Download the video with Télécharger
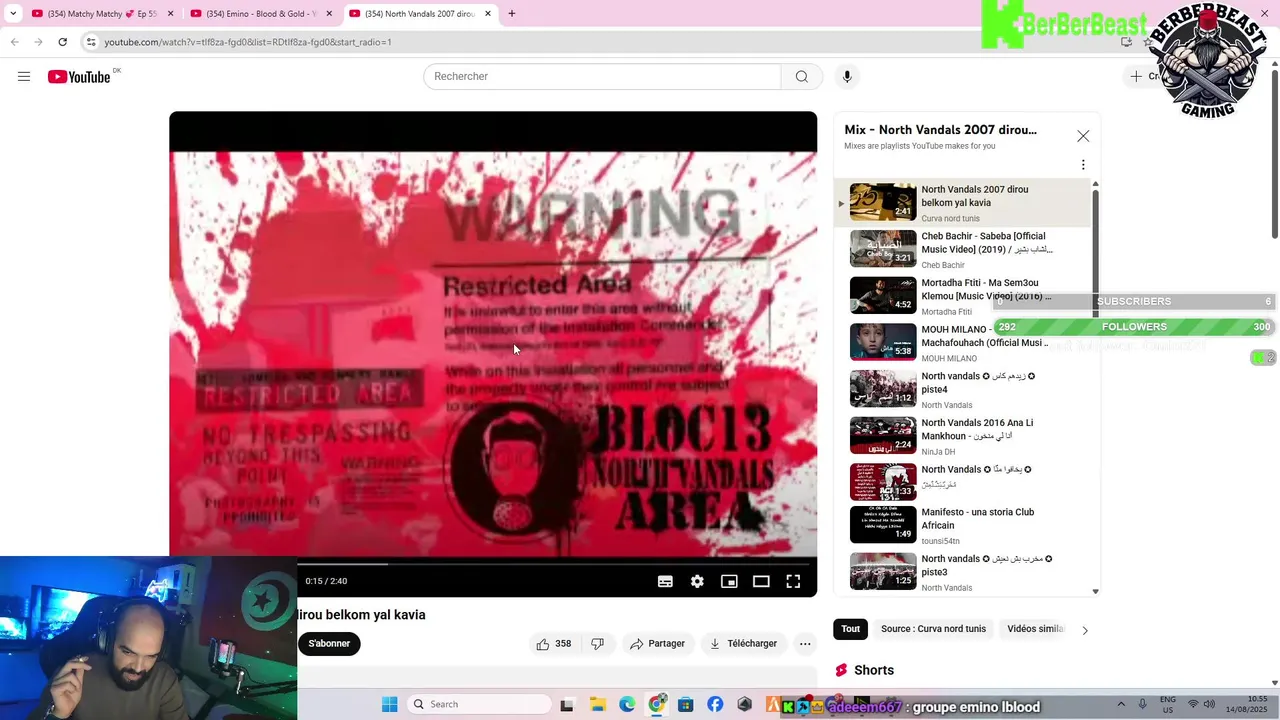This screenshot has height=720, width=1280. pos(743,644)
